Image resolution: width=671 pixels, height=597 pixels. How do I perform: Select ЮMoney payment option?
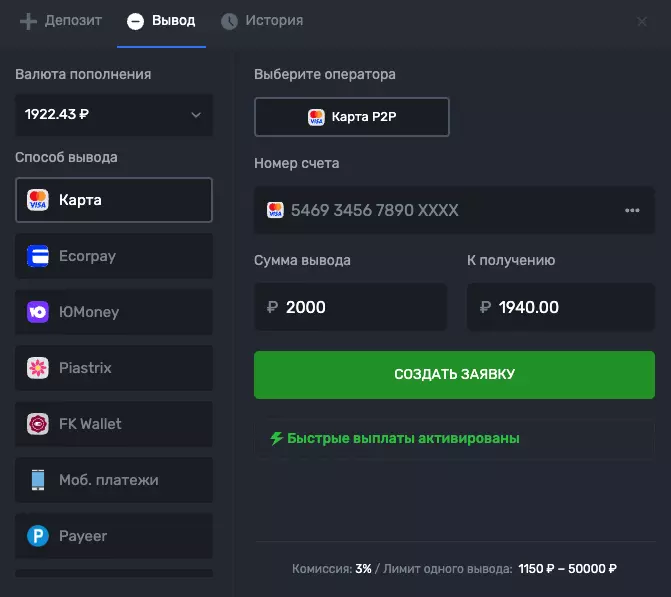pos(114,312)
